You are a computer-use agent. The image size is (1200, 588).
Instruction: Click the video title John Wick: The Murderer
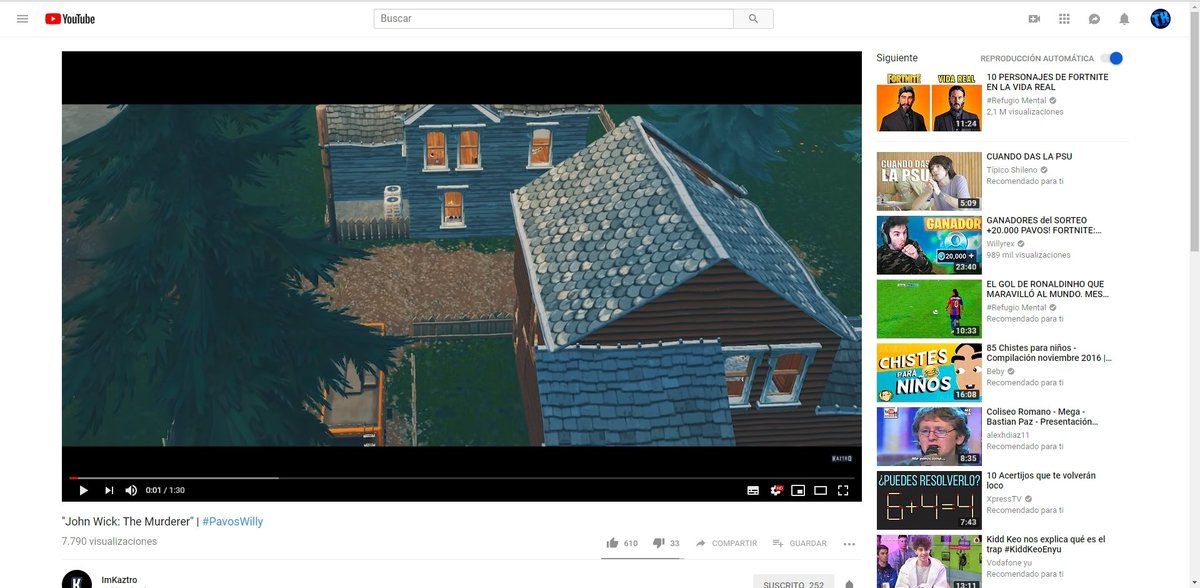[128, 522]
